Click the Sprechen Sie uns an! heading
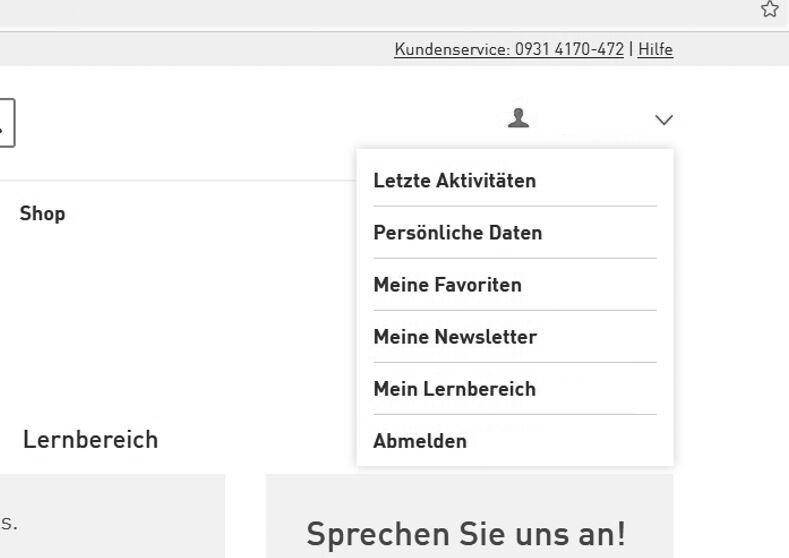Screen dimensions: 789x558 pos(466,534)
